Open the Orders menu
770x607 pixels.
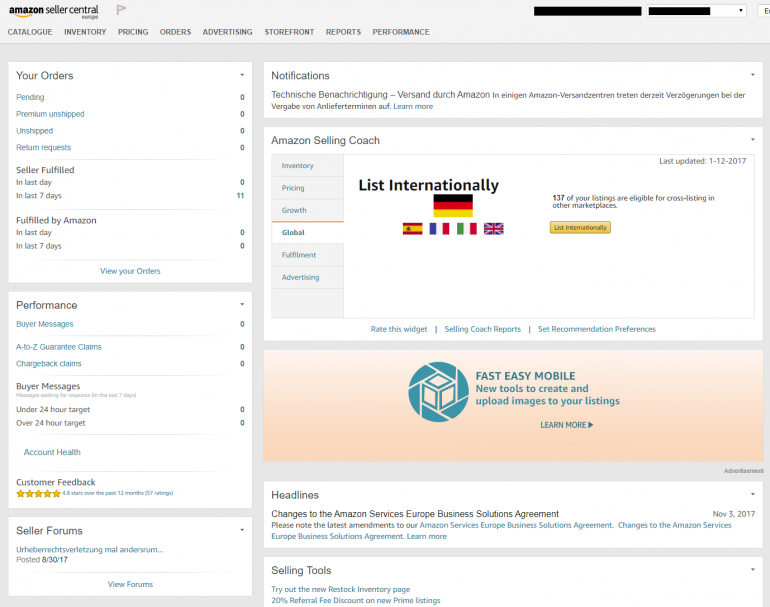[x=175, y=32]
